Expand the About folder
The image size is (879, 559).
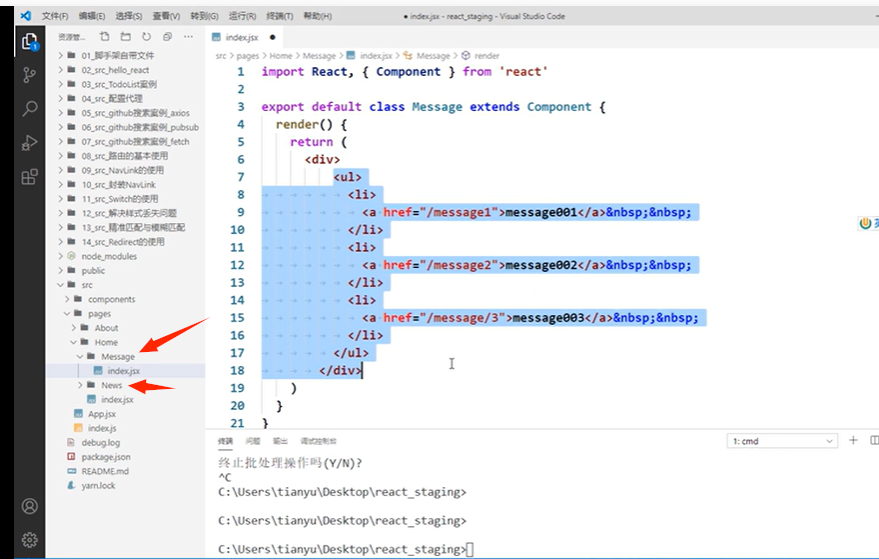pyautogui.click(x=126, y=328)
